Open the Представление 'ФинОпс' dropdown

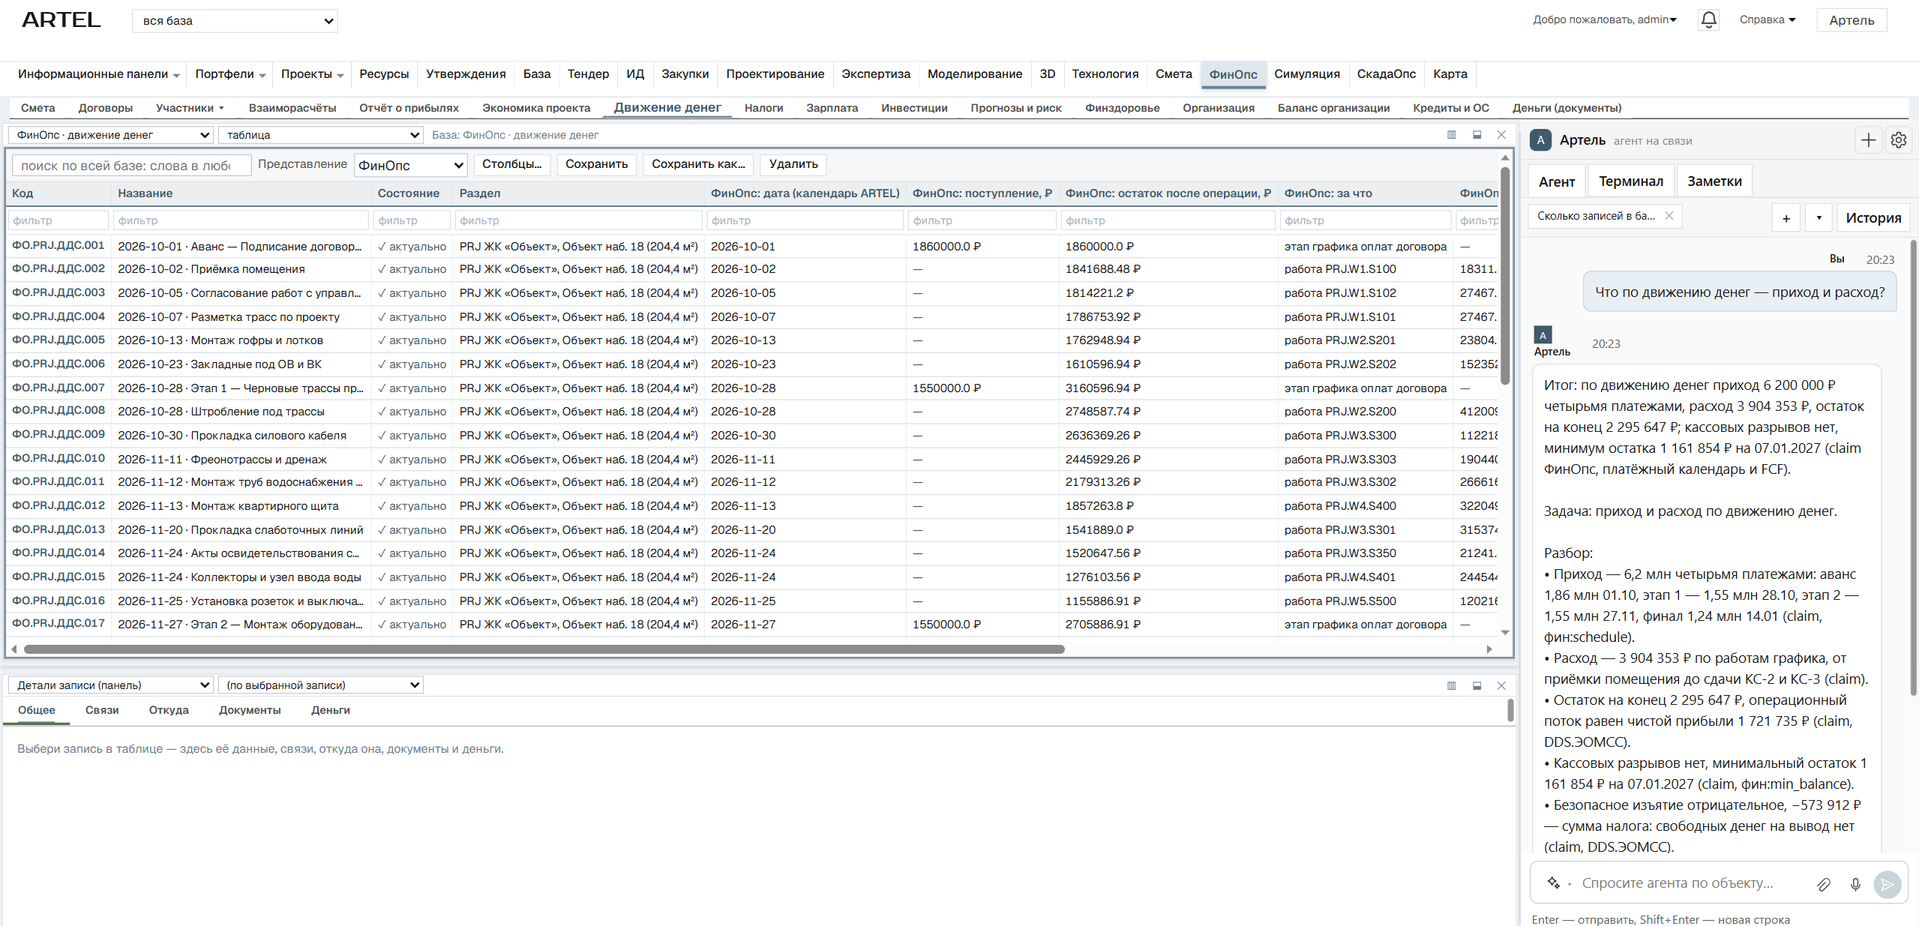[411, 165]
